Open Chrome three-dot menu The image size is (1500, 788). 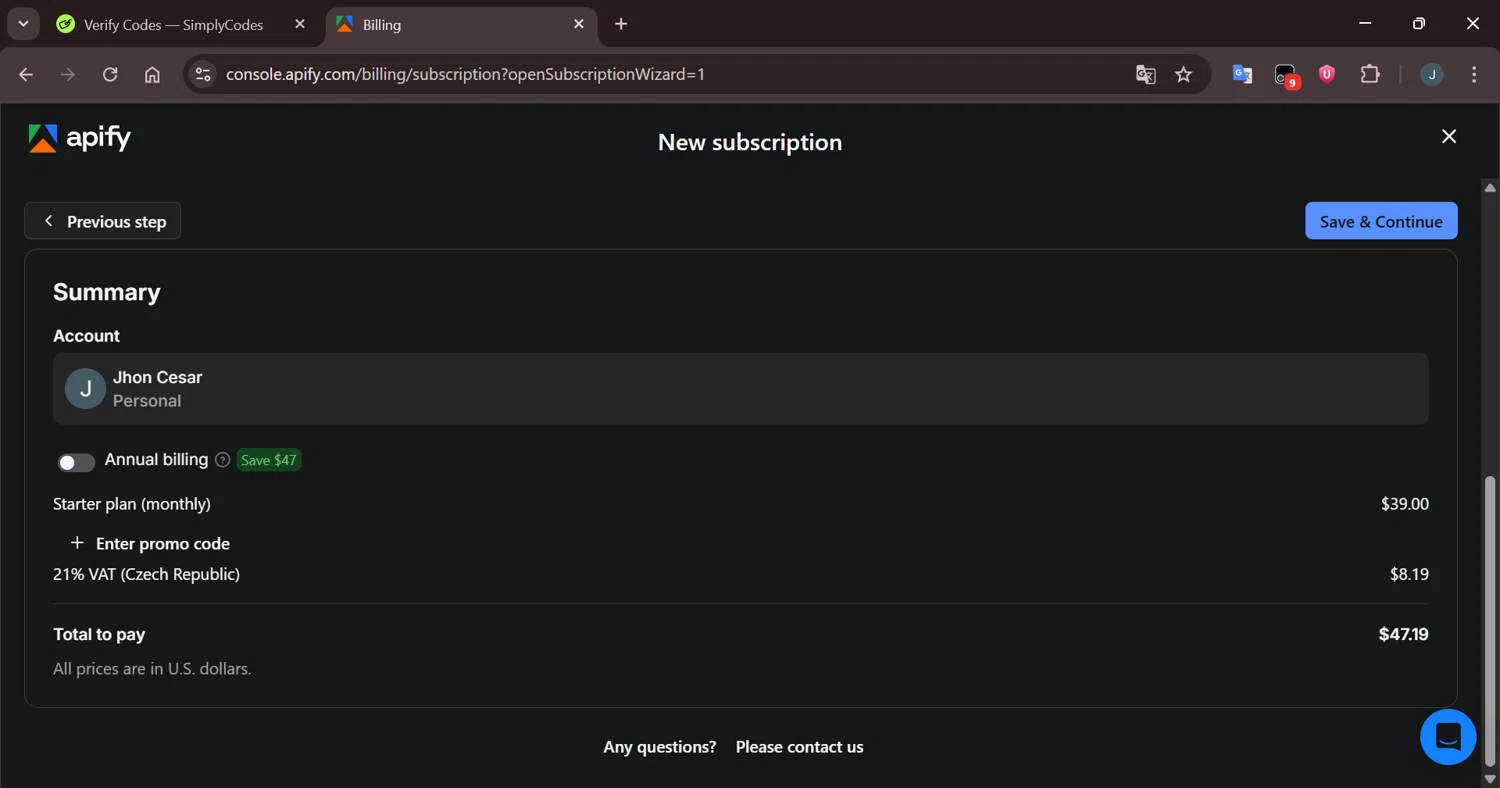(x=1474, y=74)
